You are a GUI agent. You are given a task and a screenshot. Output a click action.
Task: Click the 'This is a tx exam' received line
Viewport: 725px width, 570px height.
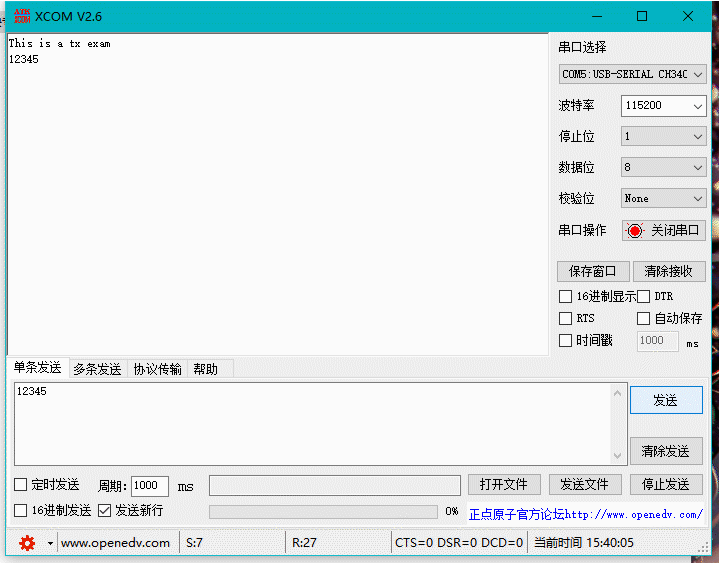(60, 44)
